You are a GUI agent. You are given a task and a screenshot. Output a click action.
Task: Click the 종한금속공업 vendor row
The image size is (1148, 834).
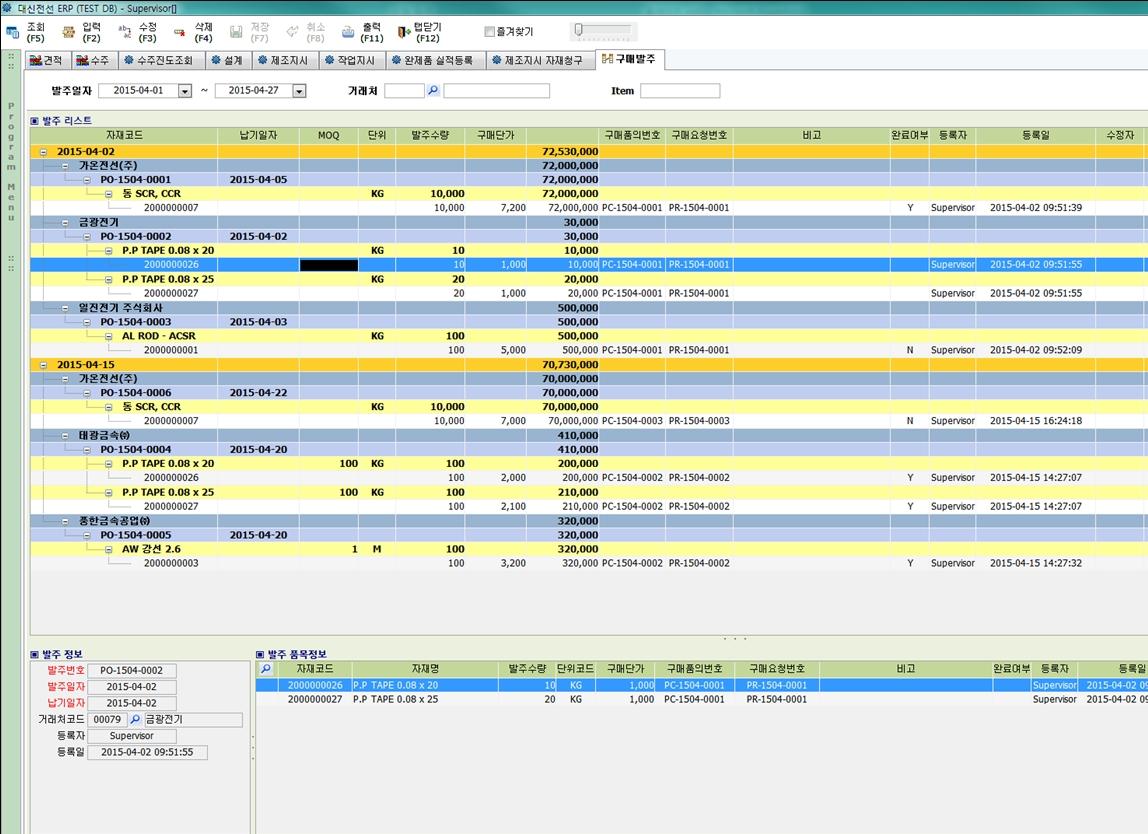[589, 521]
